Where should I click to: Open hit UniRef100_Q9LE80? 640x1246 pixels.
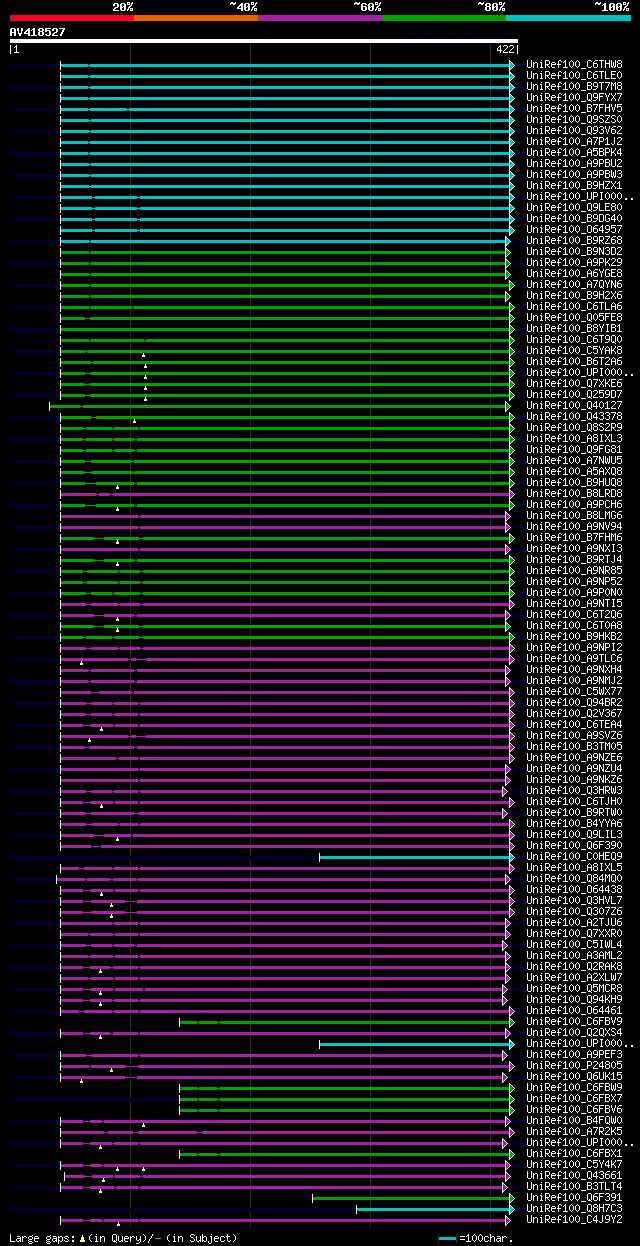574,207
